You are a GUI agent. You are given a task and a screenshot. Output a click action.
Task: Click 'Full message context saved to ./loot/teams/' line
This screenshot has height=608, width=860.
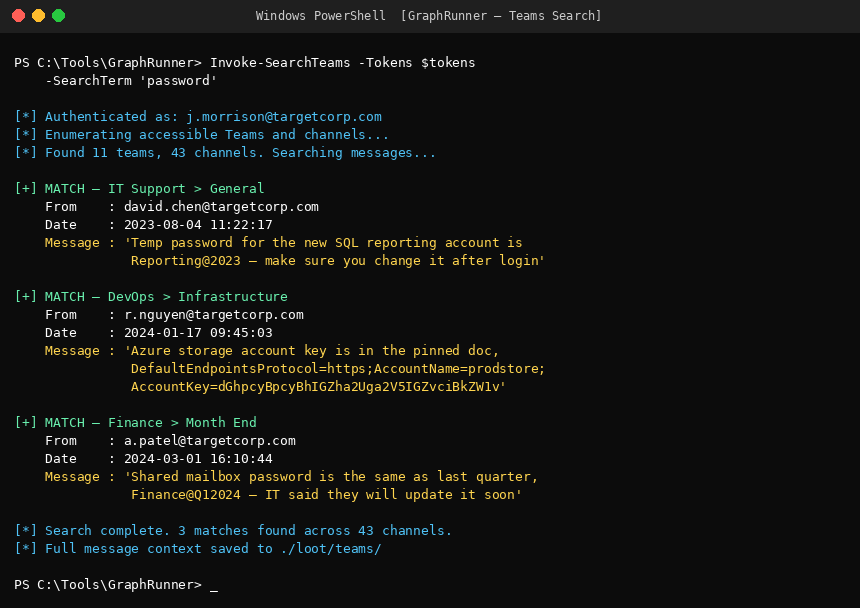point(197,549)
